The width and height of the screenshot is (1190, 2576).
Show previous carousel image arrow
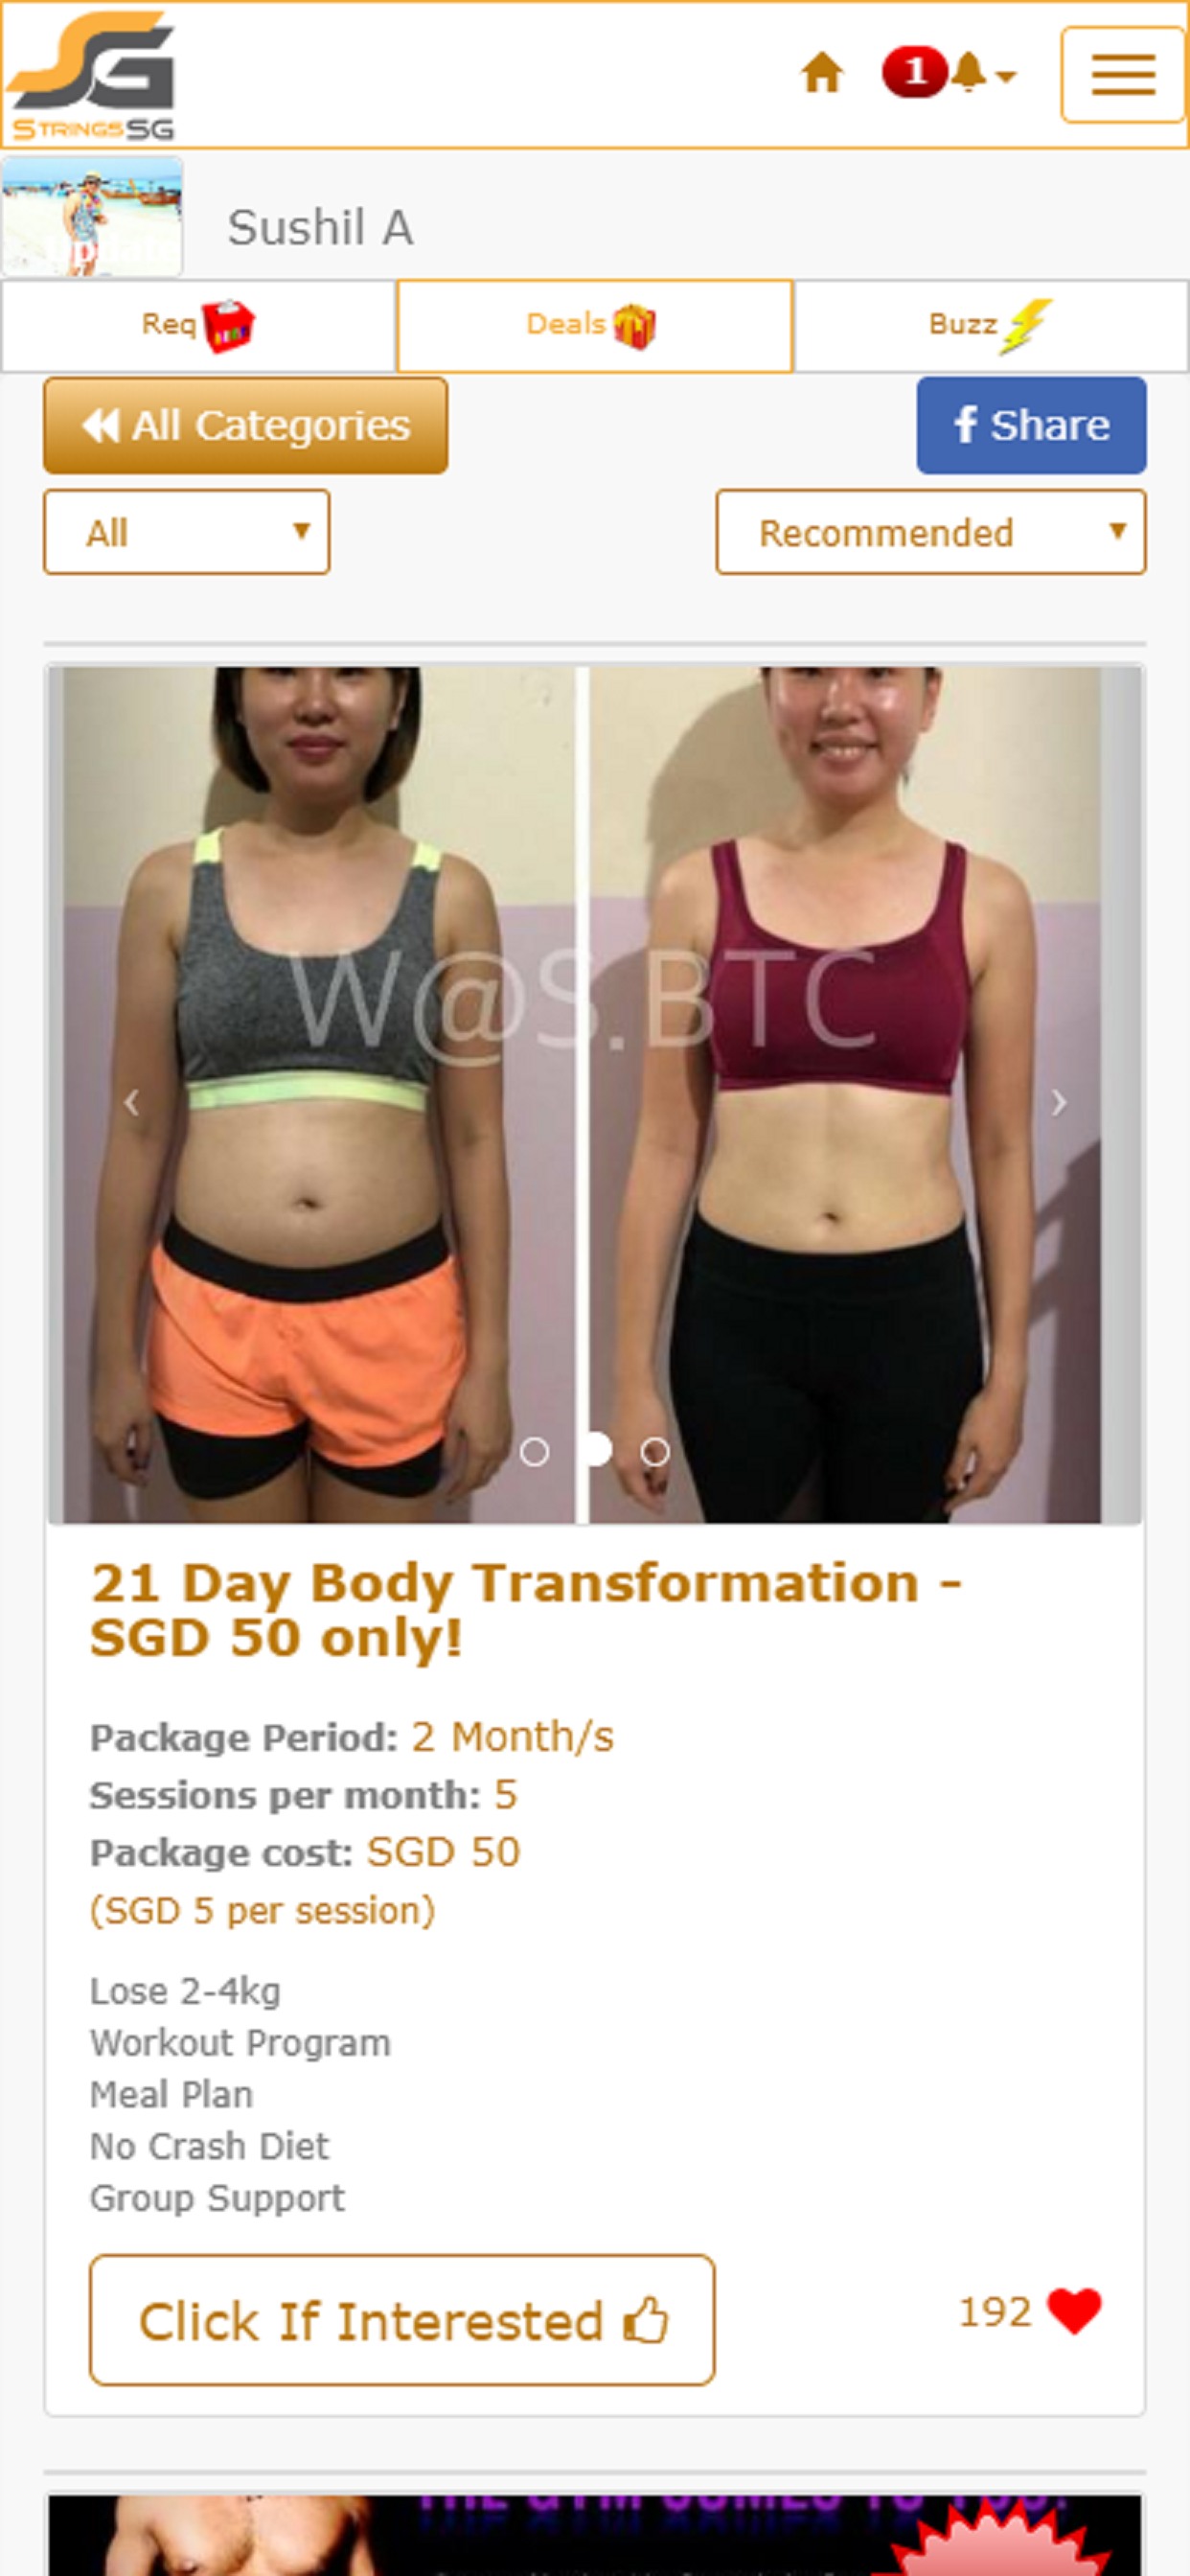pyautogui.click(x=131, y=1102)
